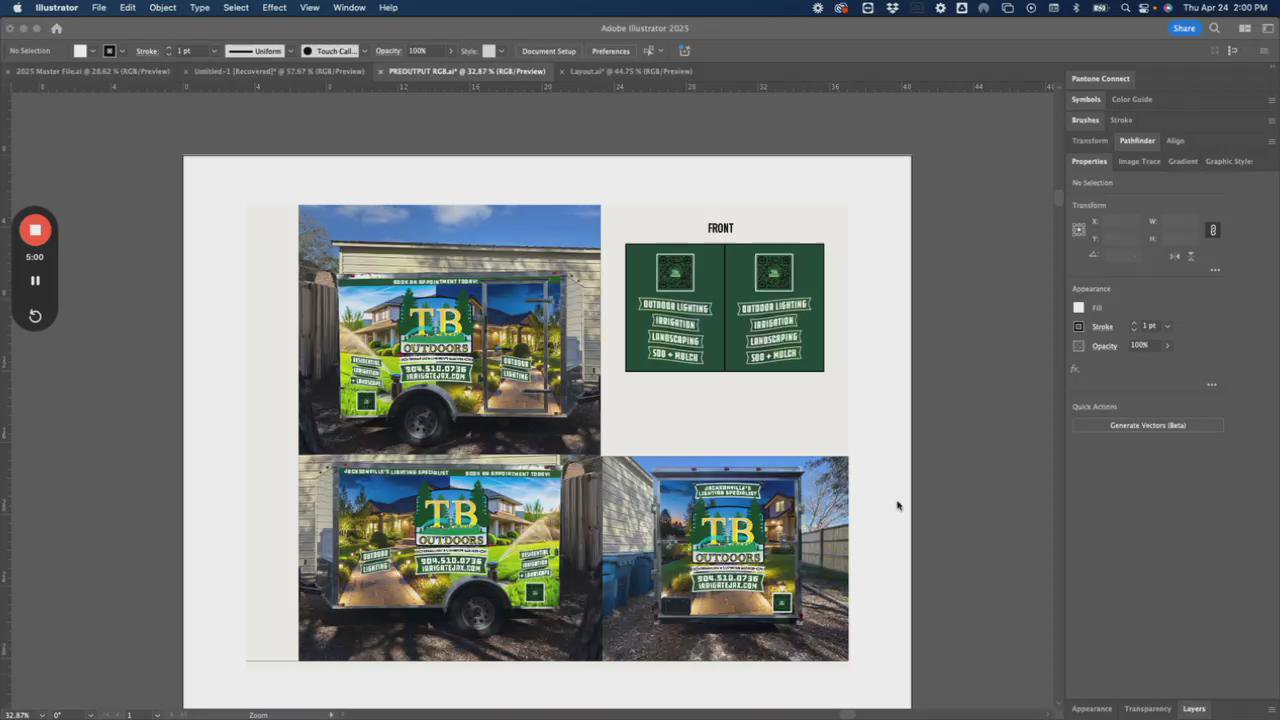Screen dimensions: 1280x720
Task: Switch to the Layout.ai document tab
Action: tap(631, 72)
